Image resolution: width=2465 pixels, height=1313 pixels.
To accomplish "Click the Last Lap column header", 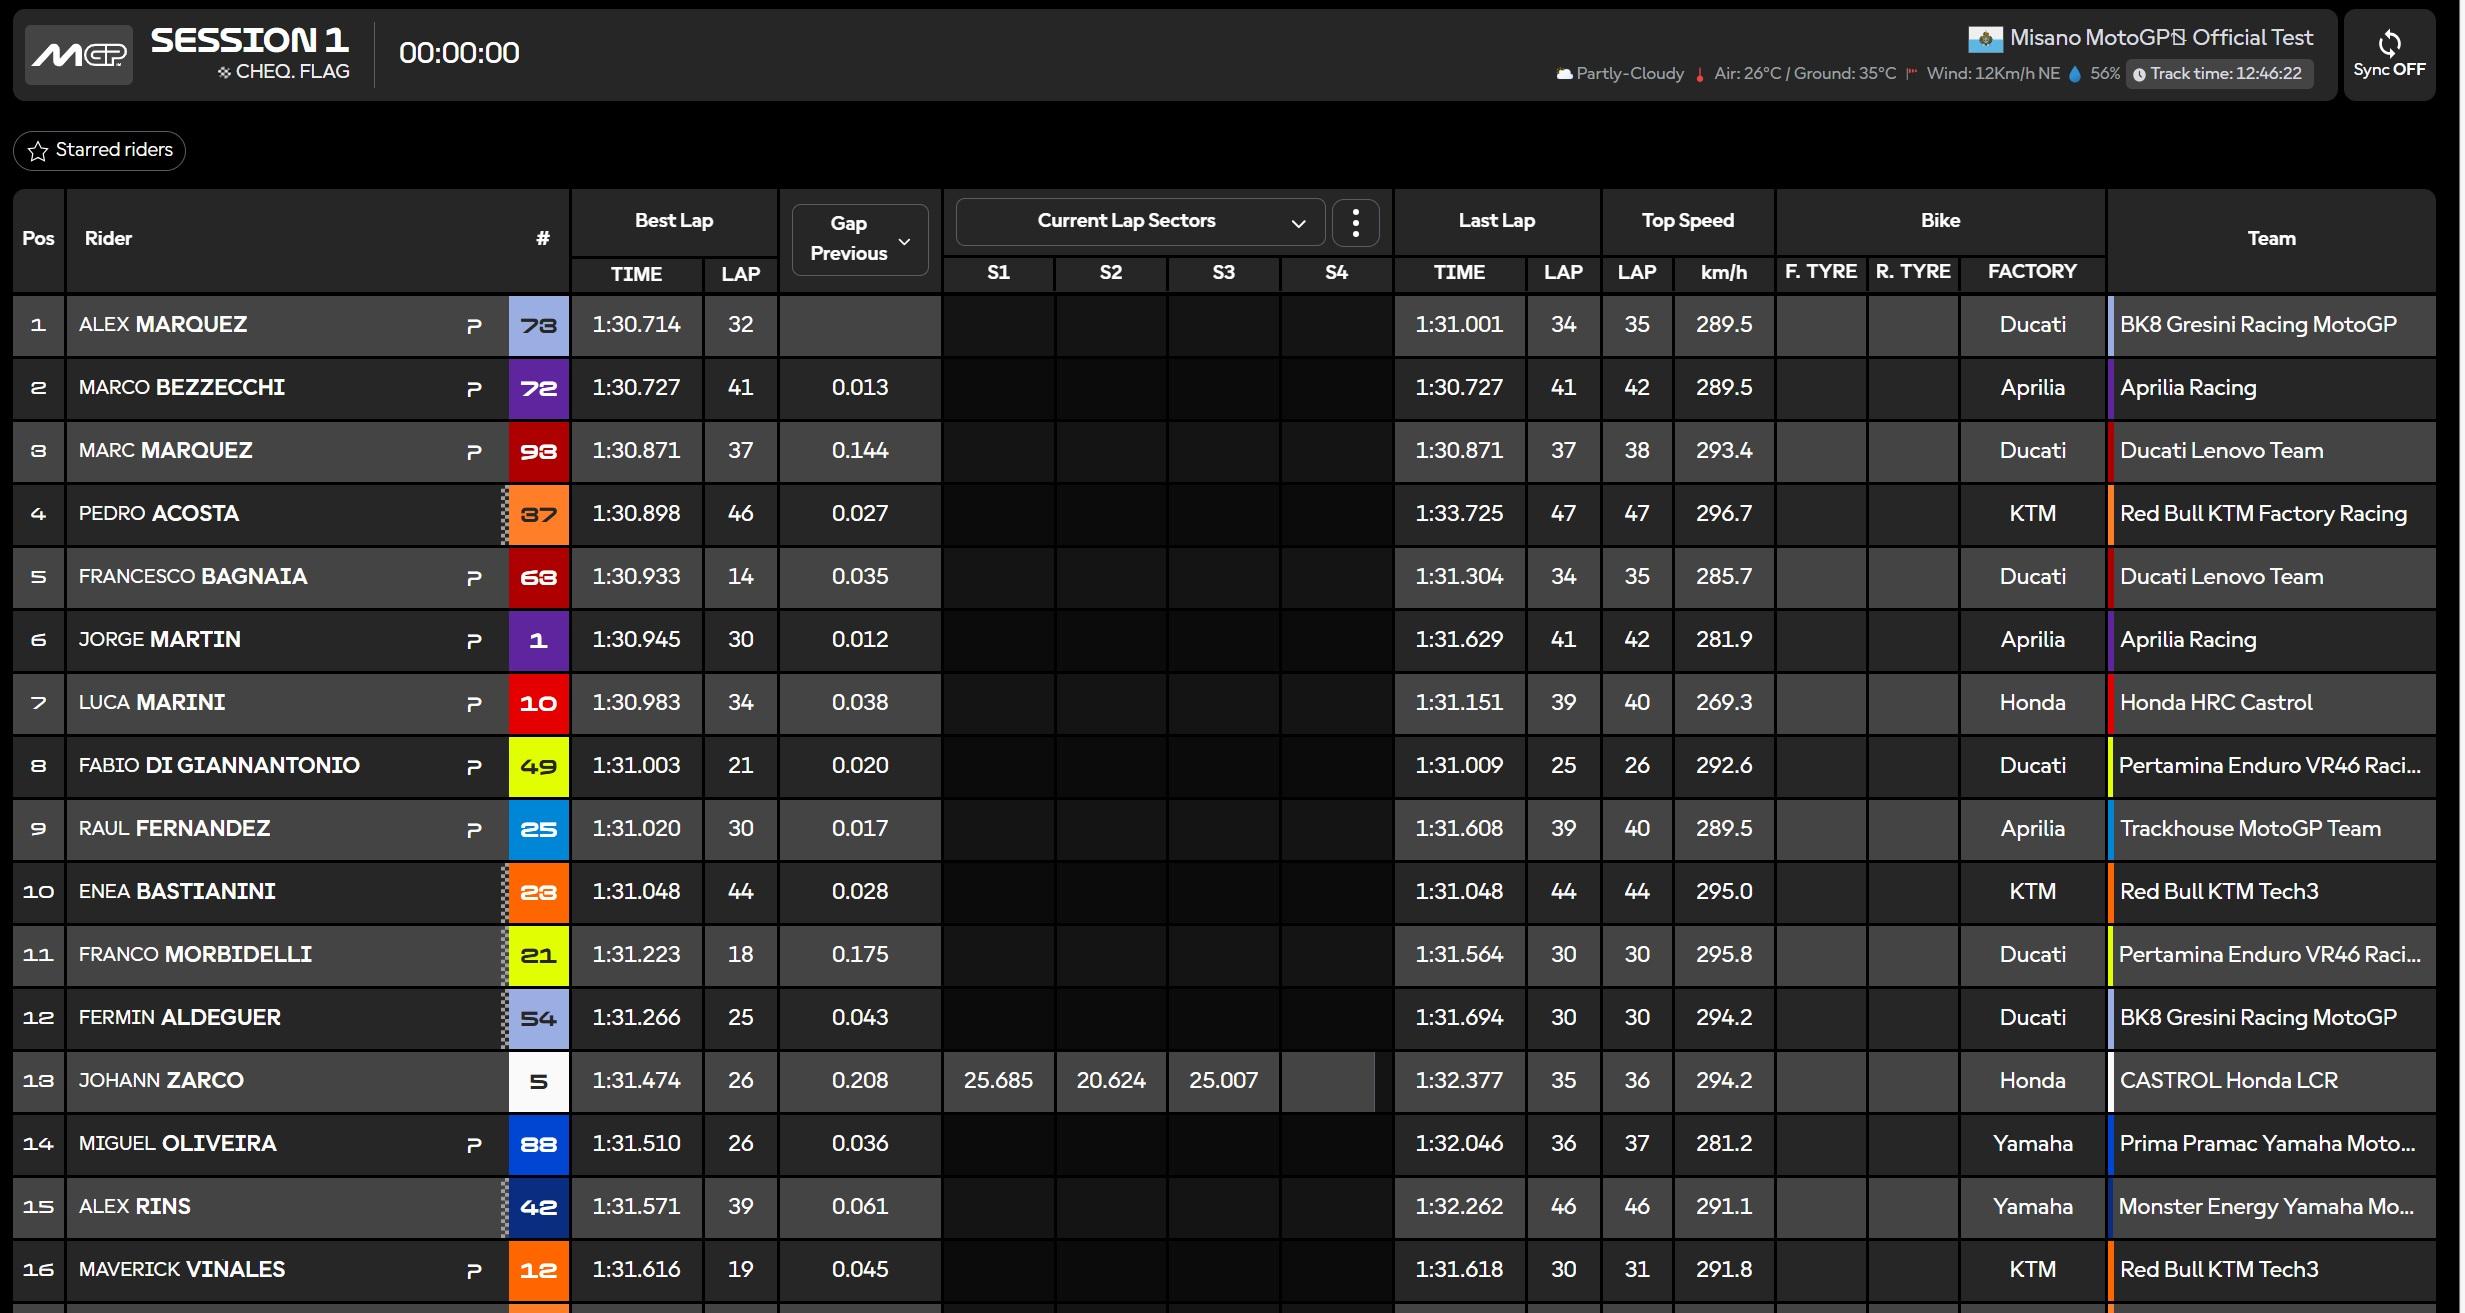I will pyautogui.click(x=1497, y=221).
